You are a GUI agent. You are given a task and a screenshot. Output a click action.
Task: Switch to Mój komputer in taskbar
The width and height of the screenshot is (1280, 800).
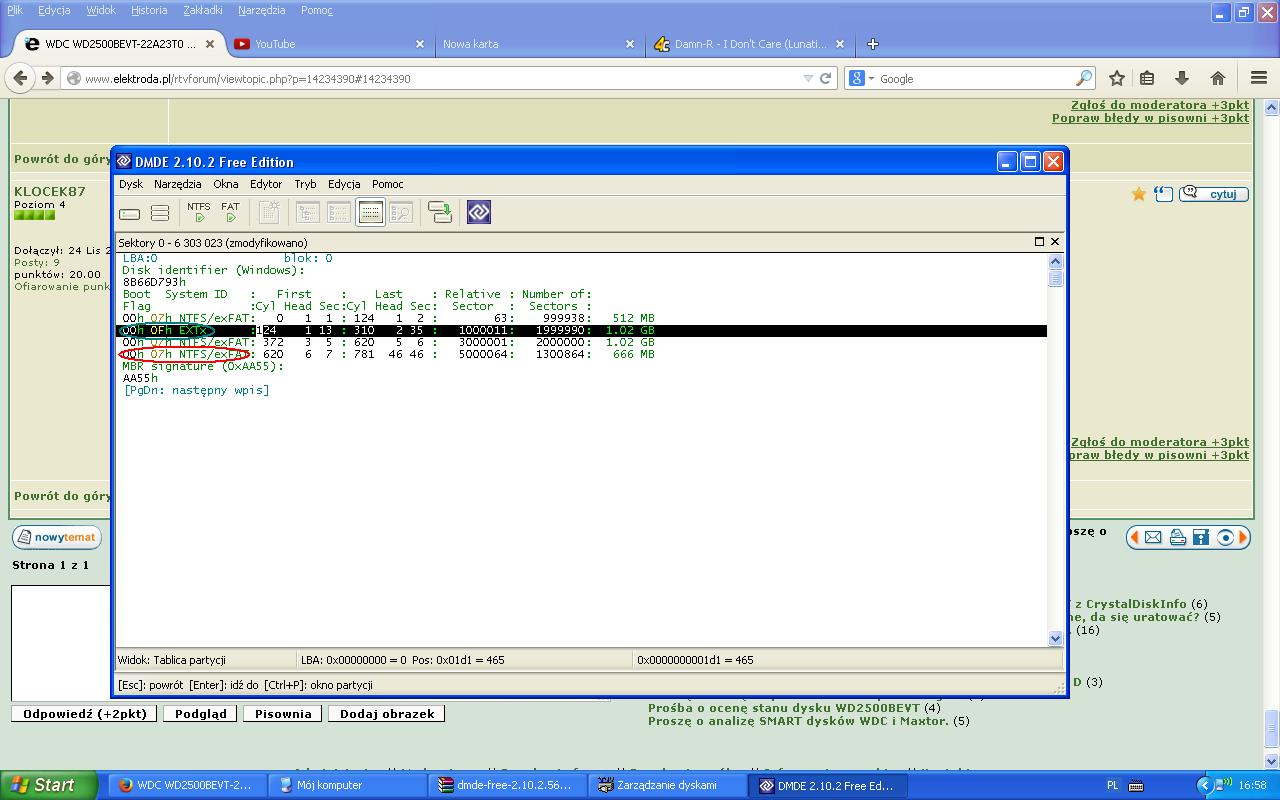click(347, 785)
